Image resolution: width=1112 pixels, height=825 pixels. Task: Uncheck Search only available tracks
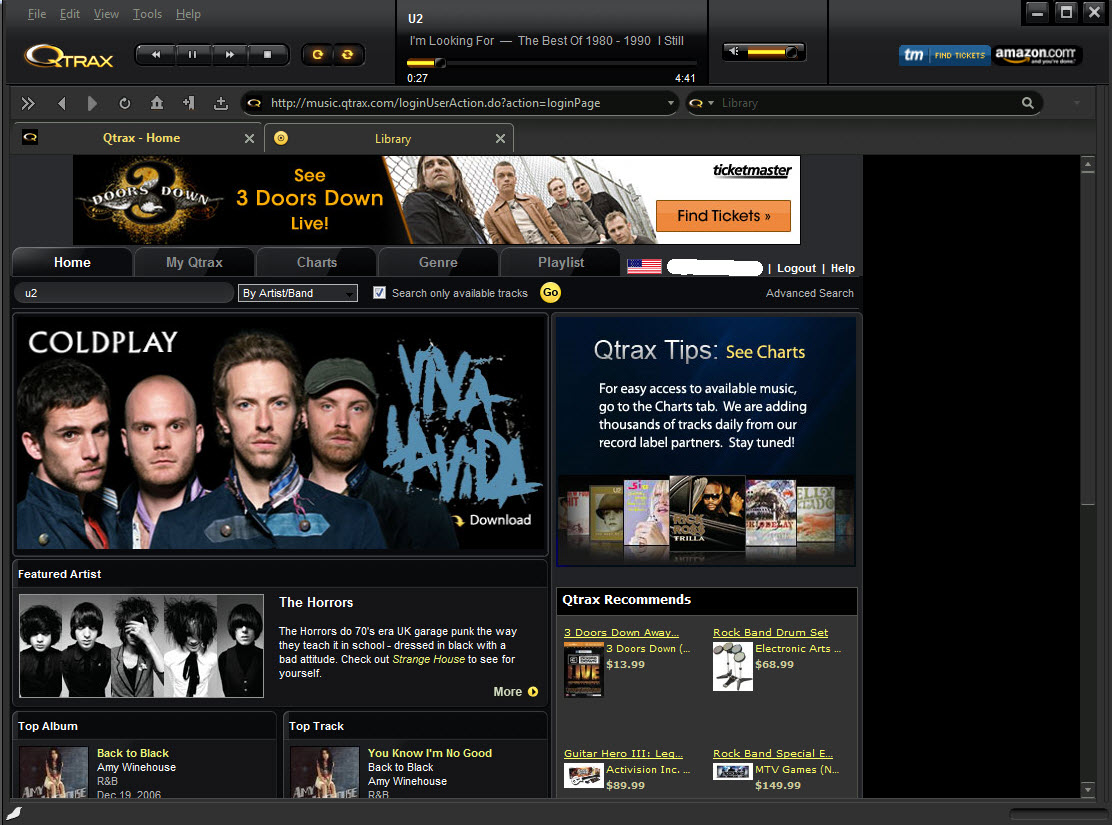(x=379, y=293)
